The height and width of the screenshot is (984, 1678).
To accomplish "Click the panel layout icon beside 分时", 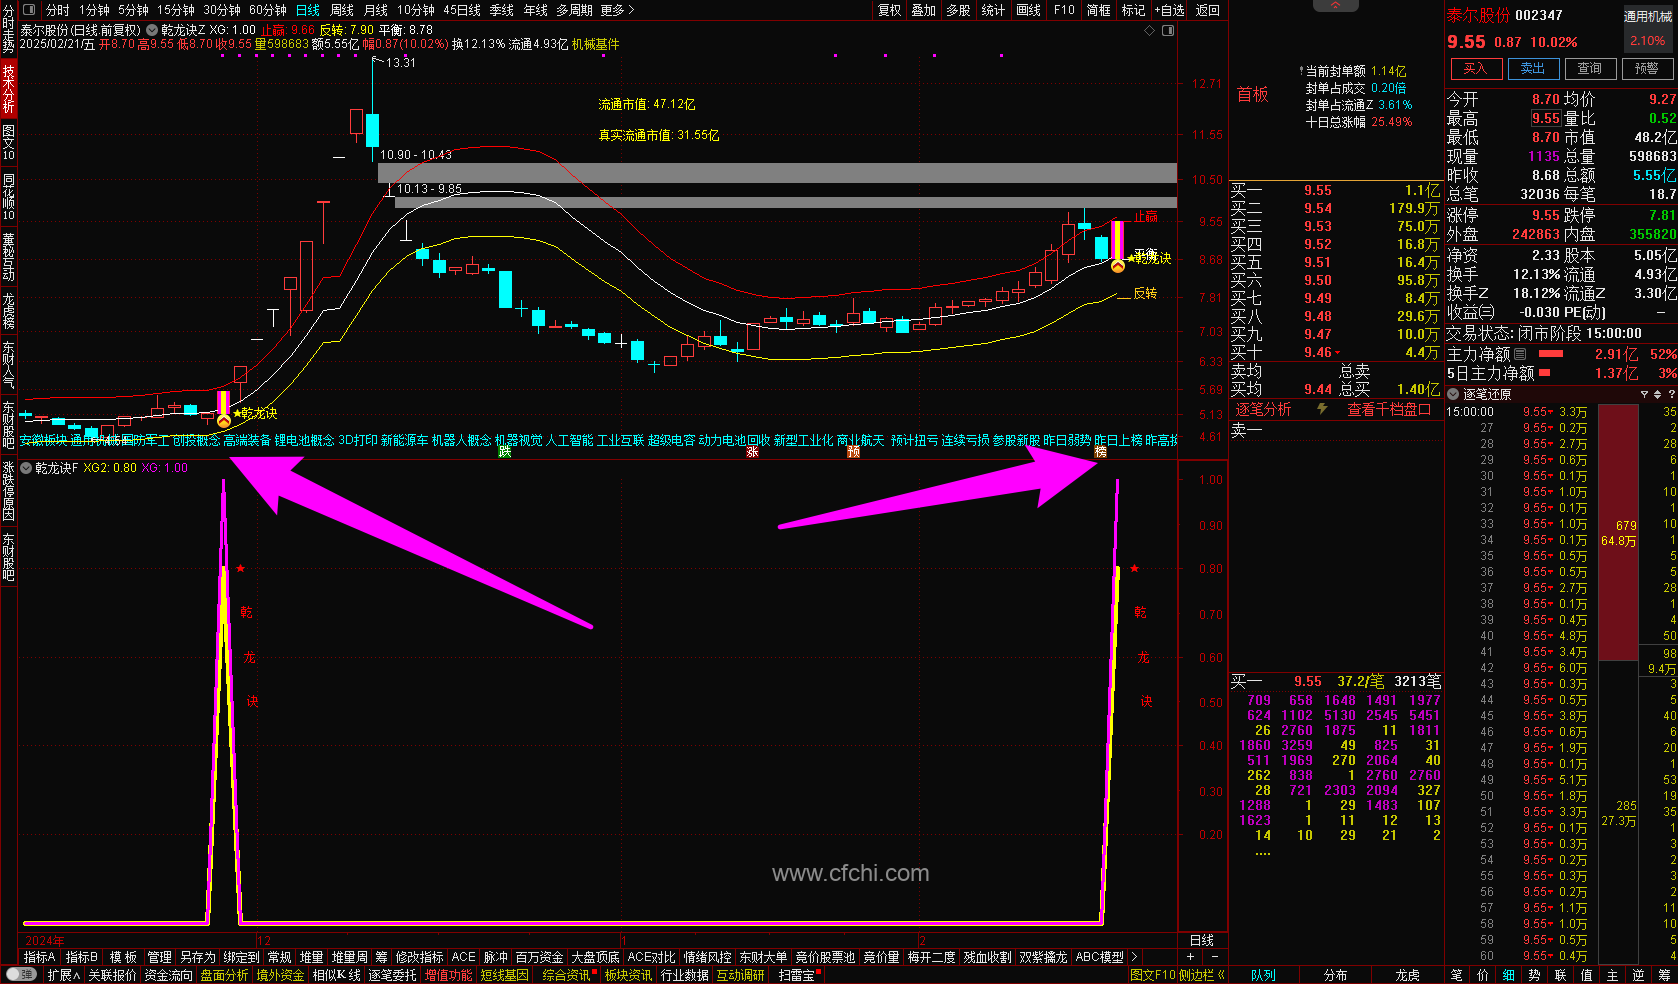I will coord(28,10).
